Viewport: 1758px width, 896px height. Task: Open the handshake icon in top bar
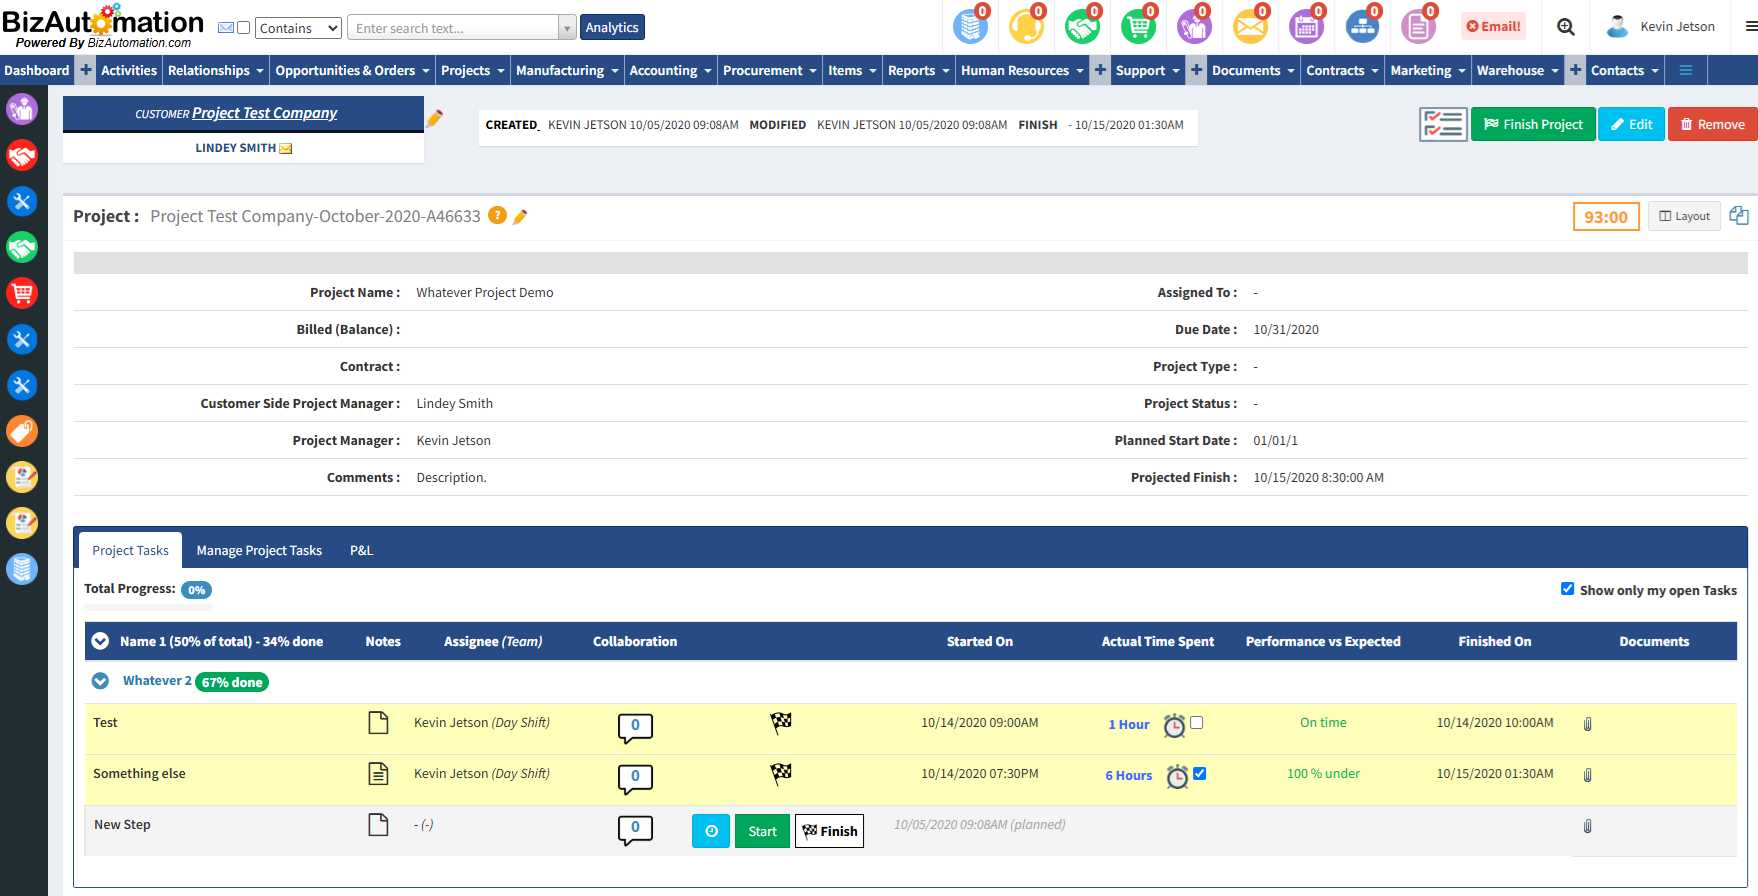point(1082,26)
